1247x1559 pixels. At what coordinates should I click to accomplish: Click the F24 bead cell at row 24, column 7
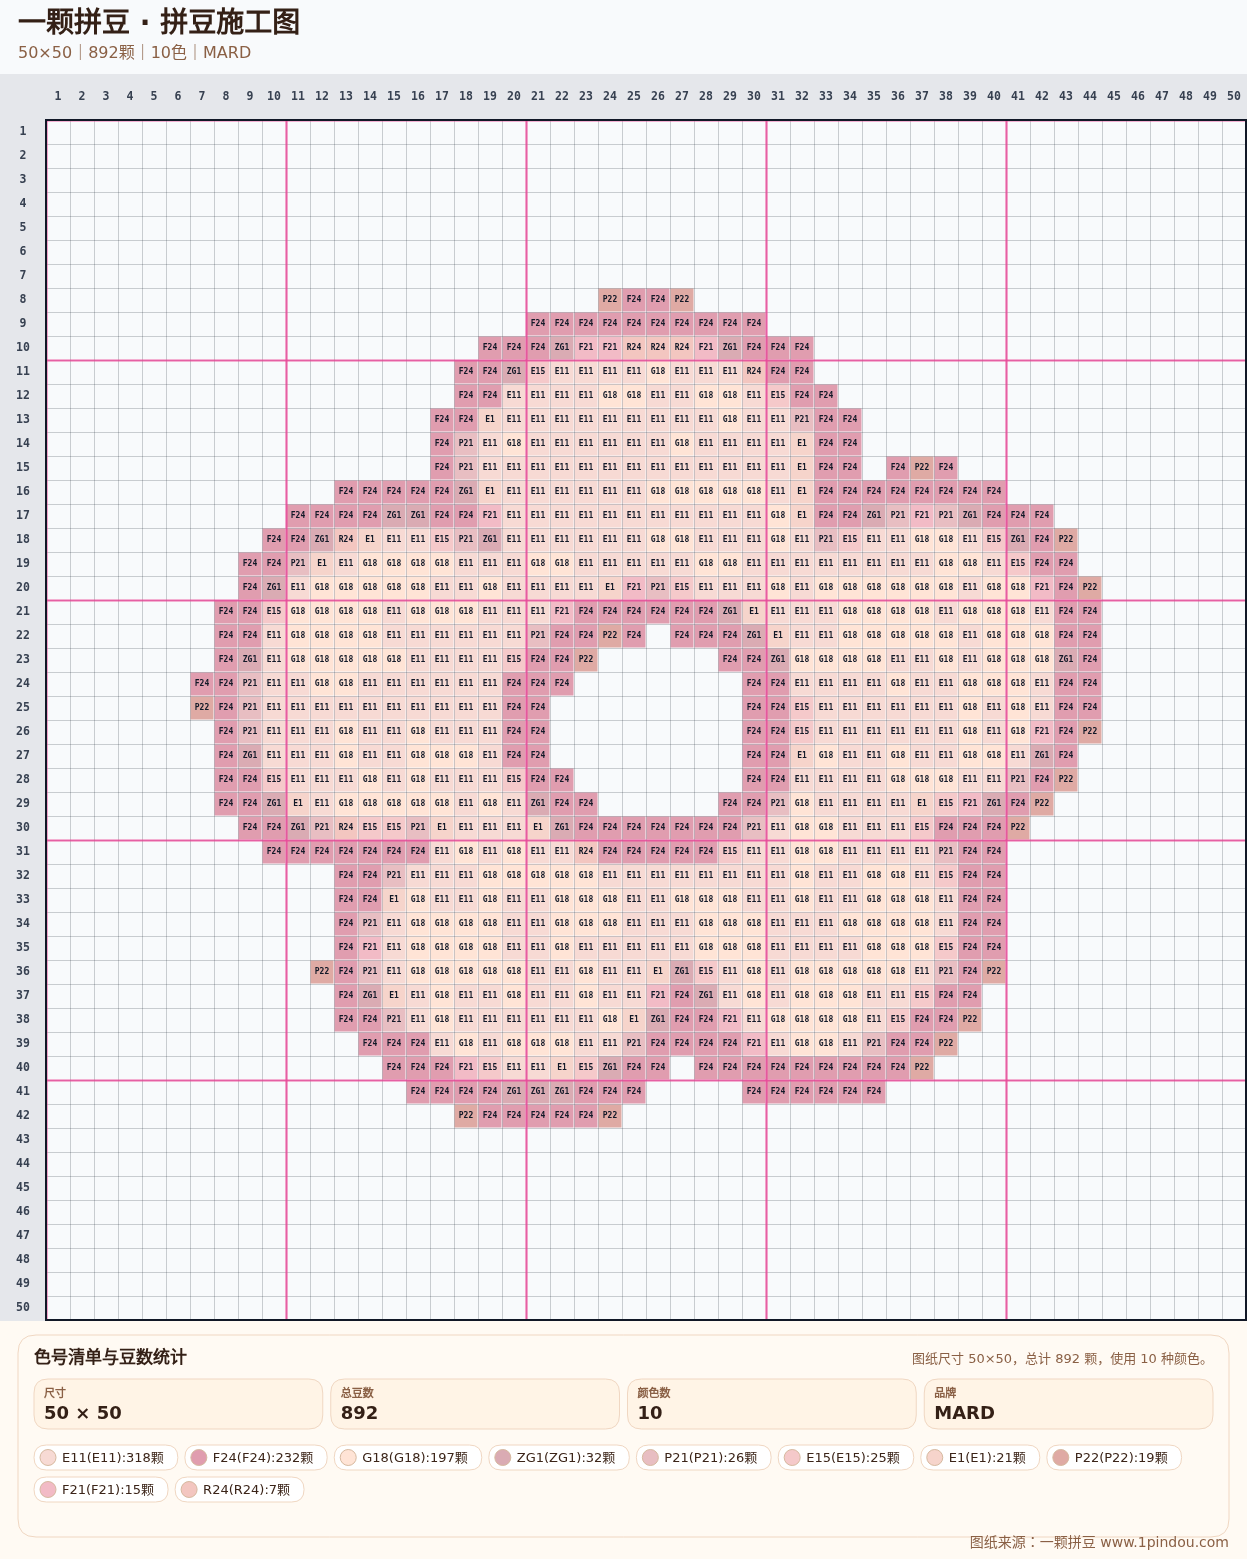[202, 683]
